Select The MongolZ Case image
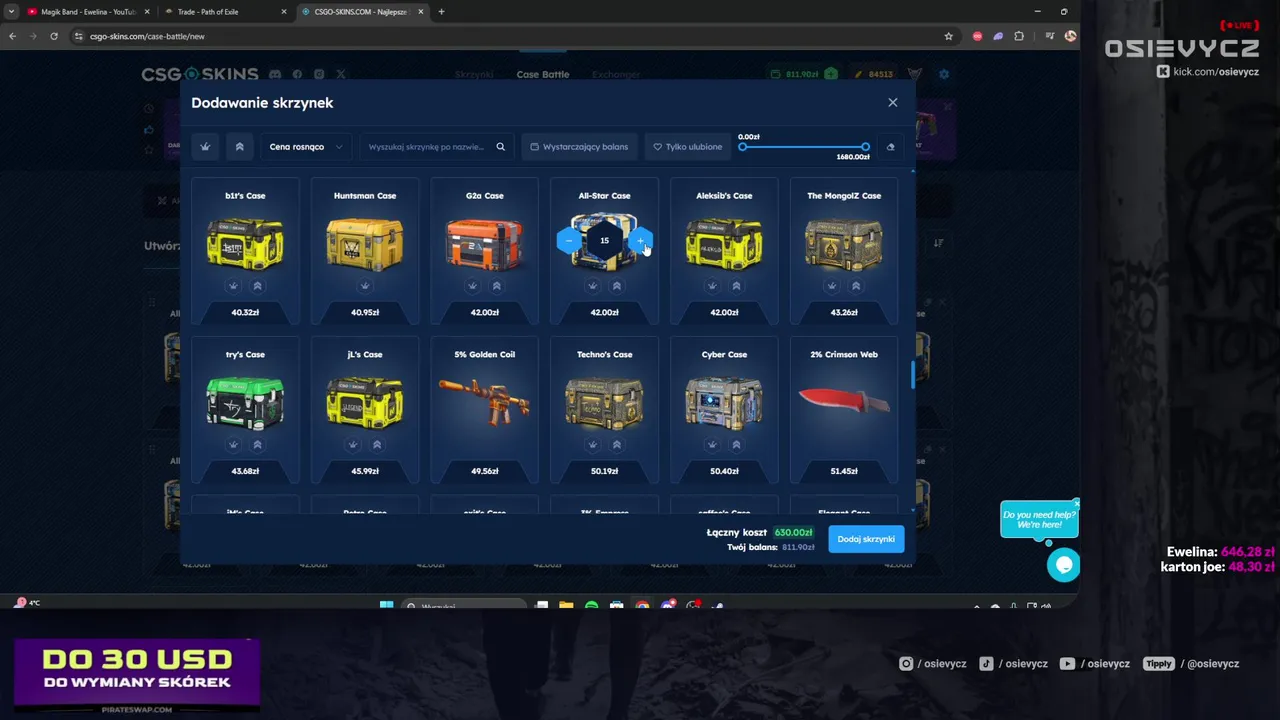 (x=844, y=243)
